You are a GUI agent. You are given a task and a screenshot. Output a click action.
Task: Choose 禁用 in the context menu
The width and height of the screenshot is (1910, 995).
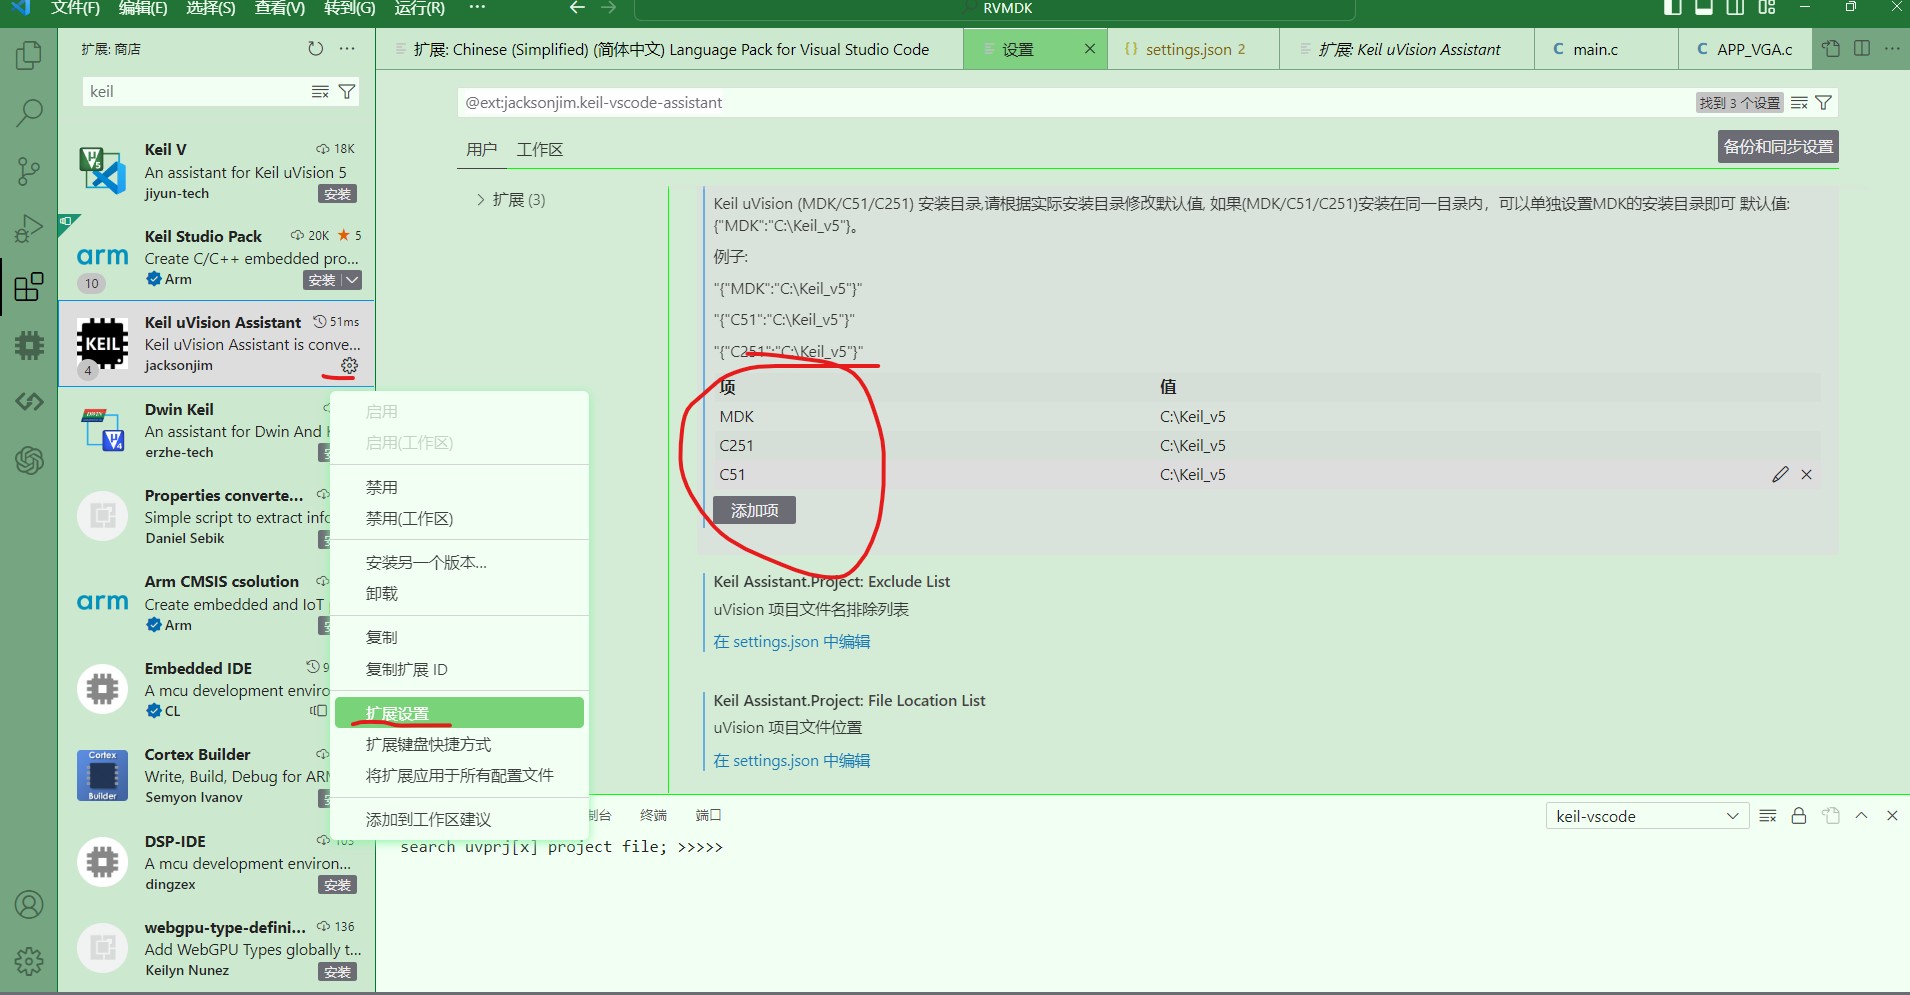click(459, 488)
